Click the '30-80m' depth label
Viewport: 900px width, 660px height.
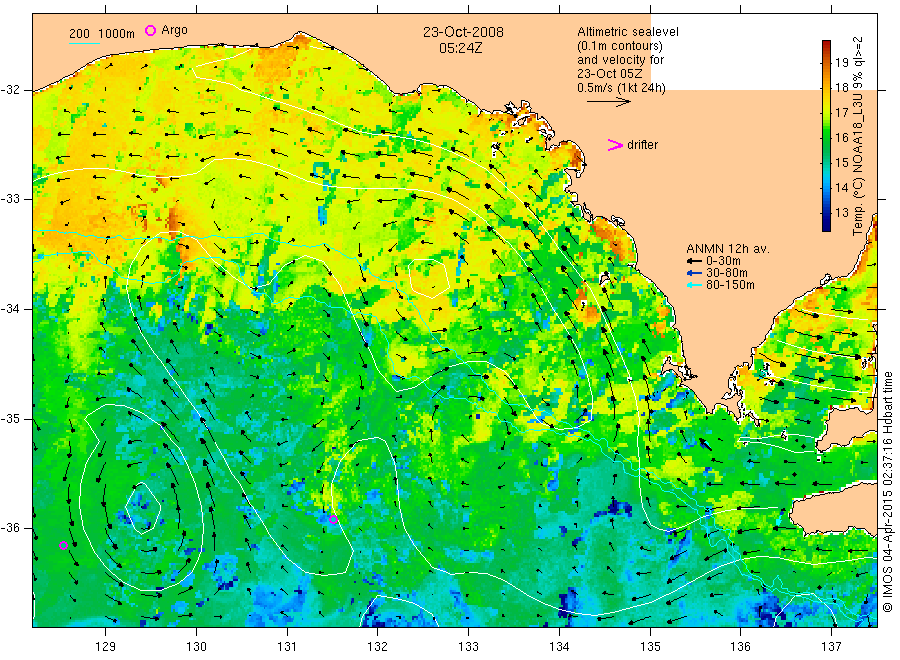pos(727,273)
